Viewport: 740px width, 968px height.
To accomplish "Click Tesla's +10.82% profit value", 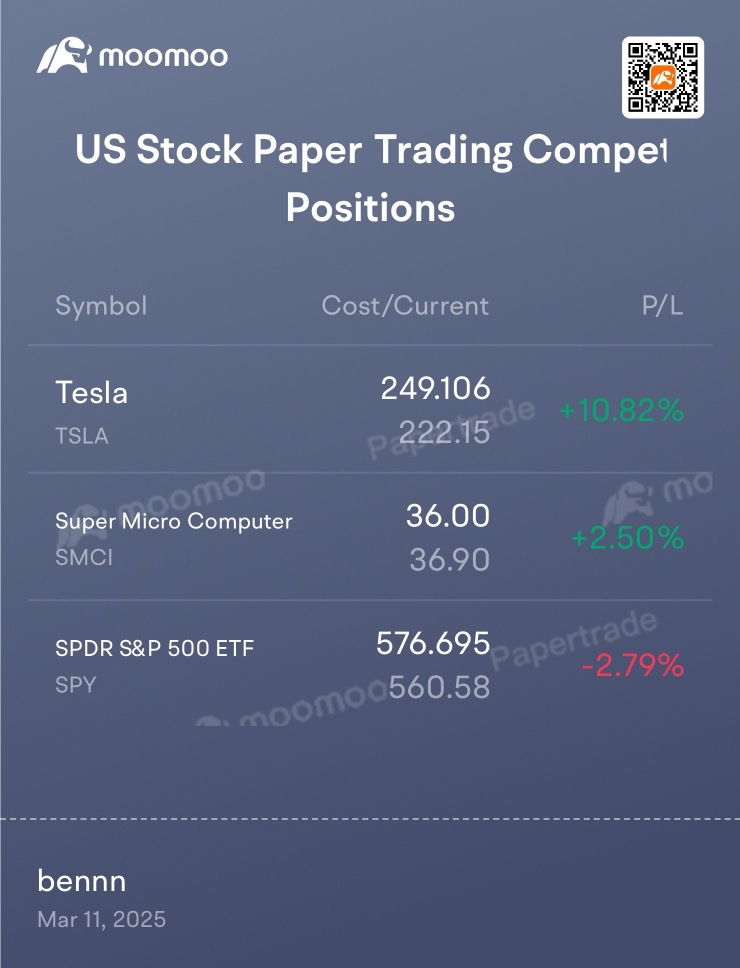I will click(x=621, y=410).
